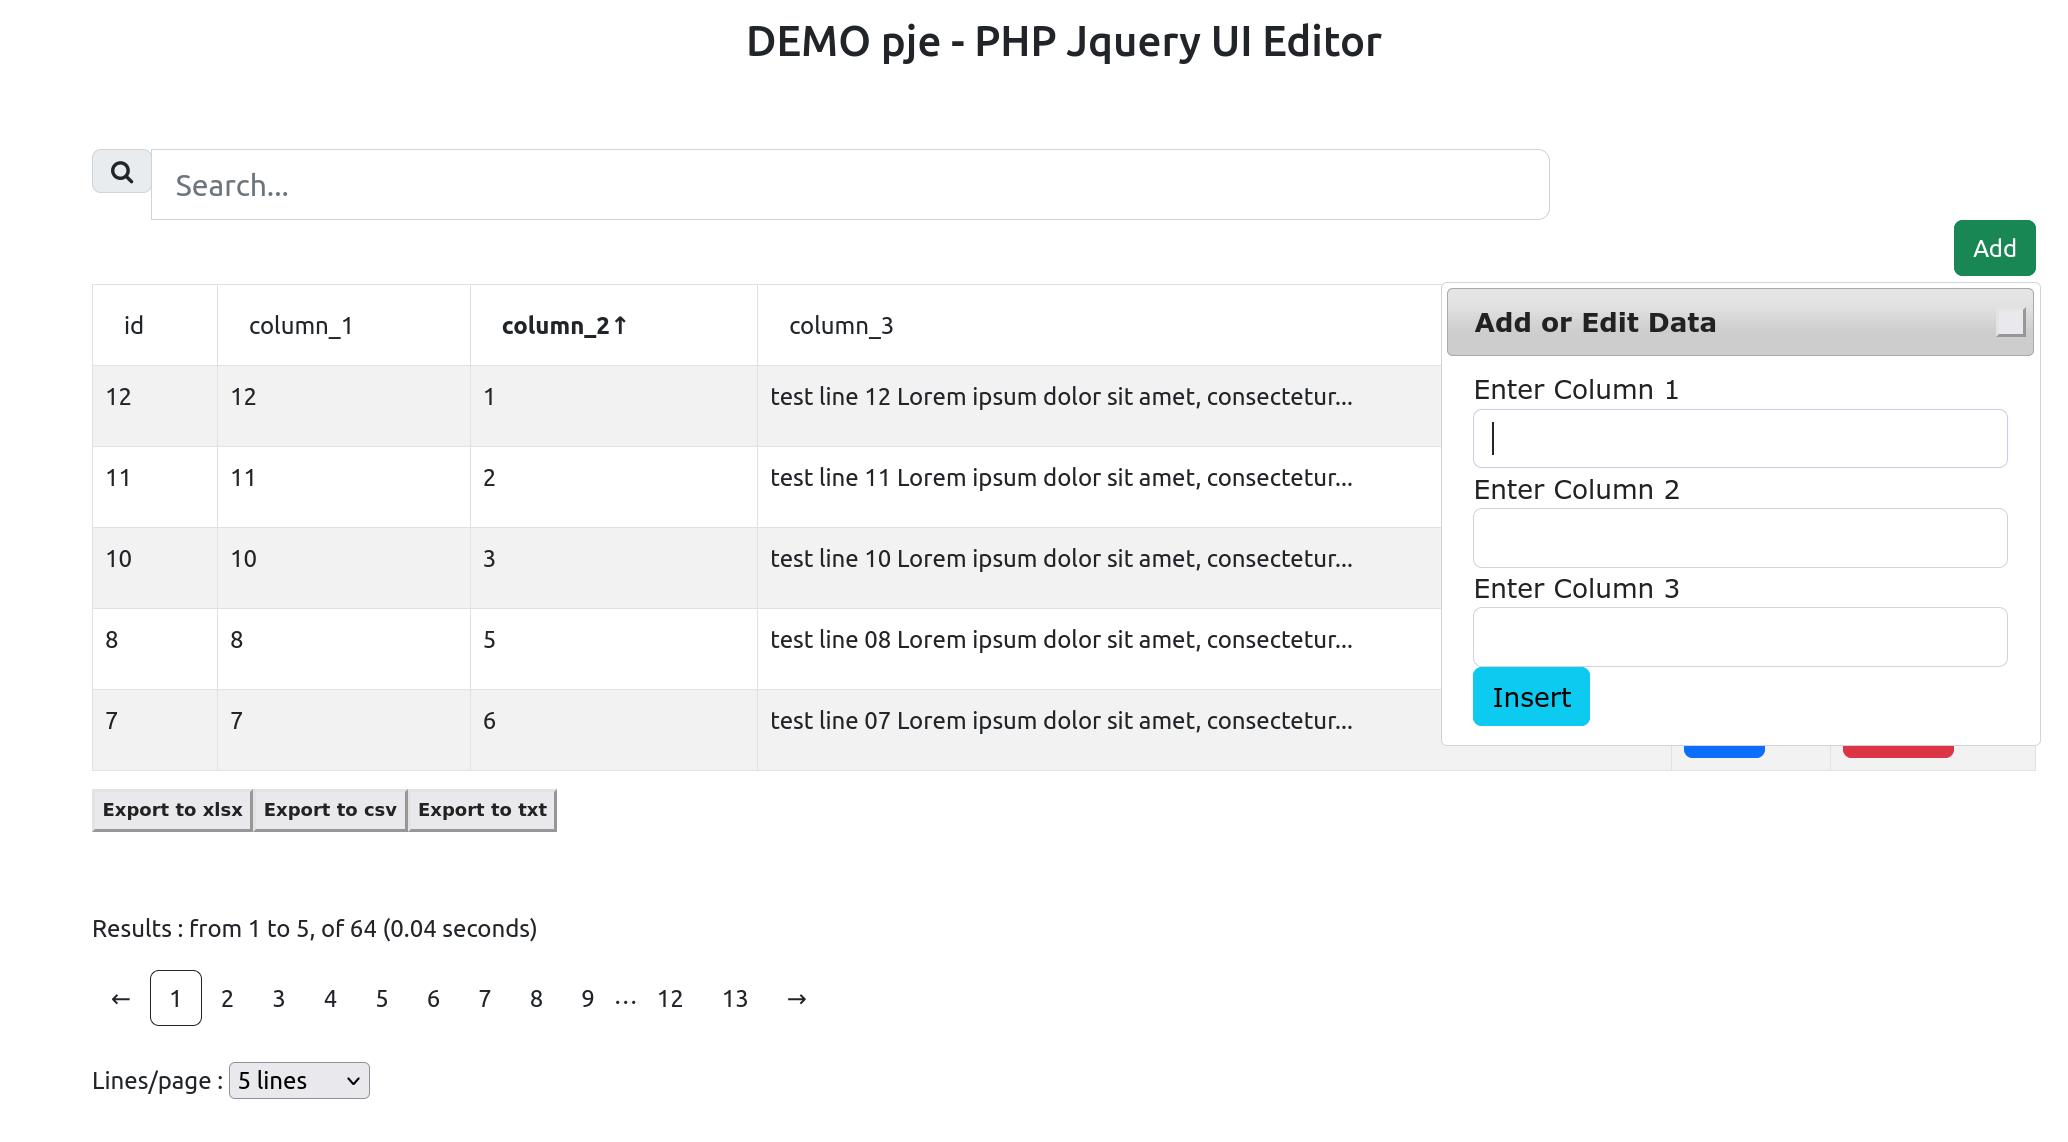Click Export to xlsx
Viewport: 2068px width, 1142px height.
click(x=171, y=809)
